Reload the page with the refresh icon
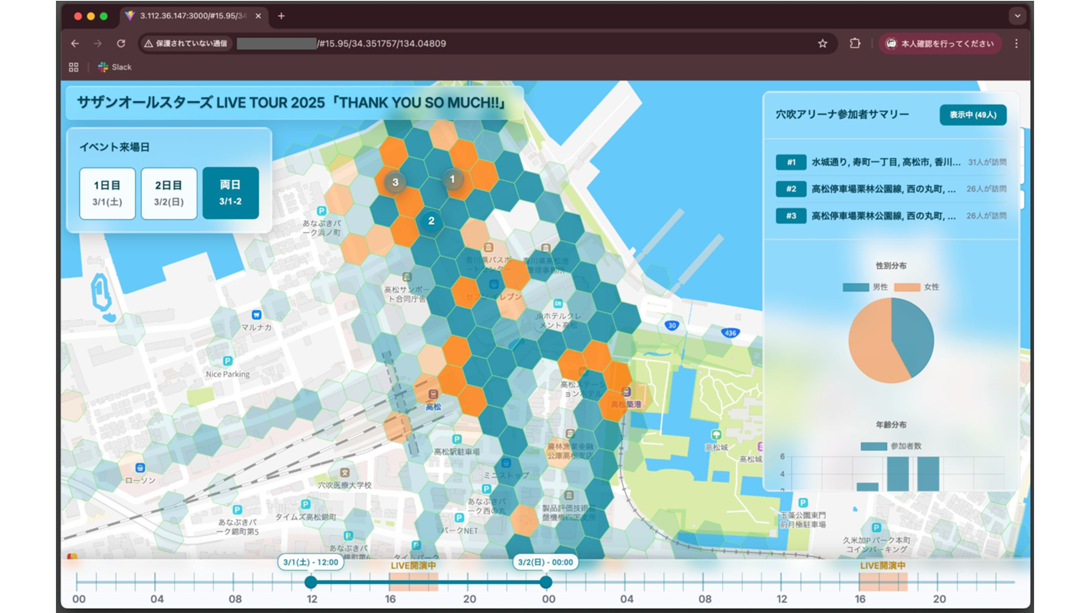Image resolution: width=1090 pixels, height=613 pixels. pyautogui.click(x=121, y=44)
